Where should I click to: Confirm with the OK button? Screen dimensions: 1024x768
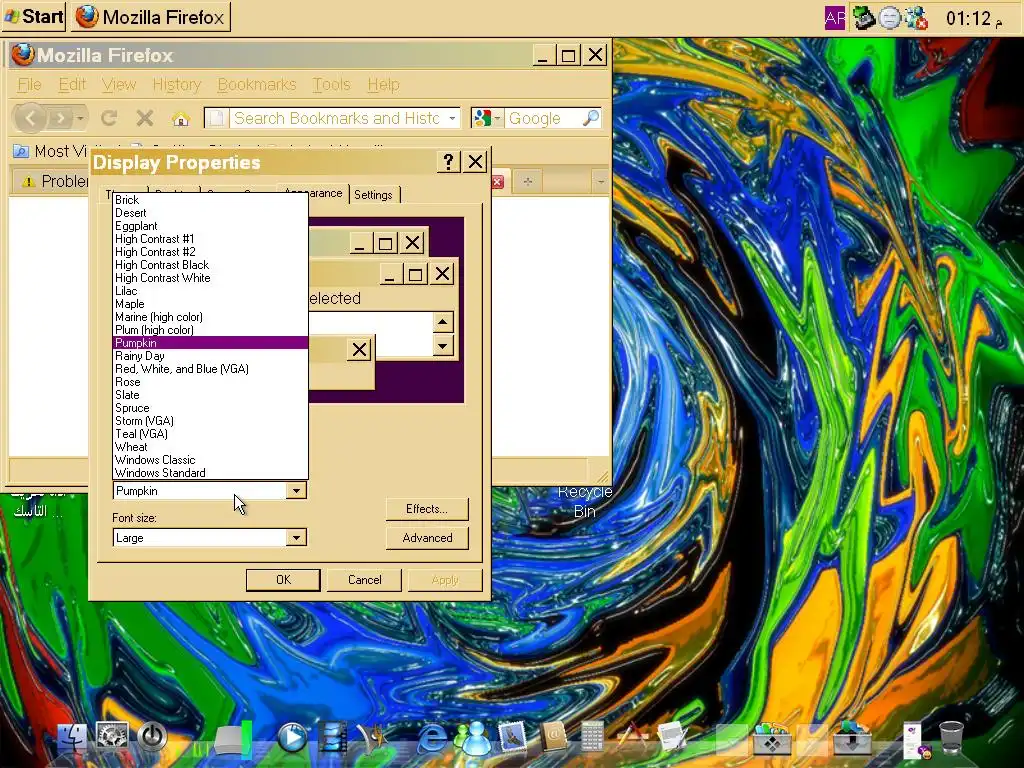(283, 580)
